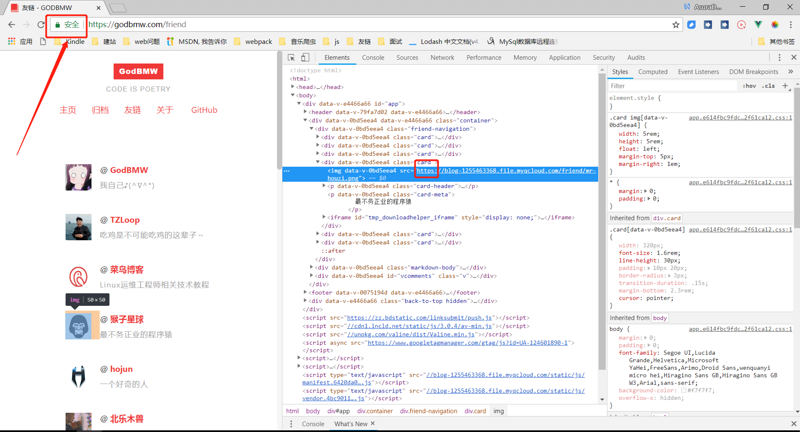Screen dimensions: 800x432
Task: Click the 主页 navigation link
Action: 68,110
